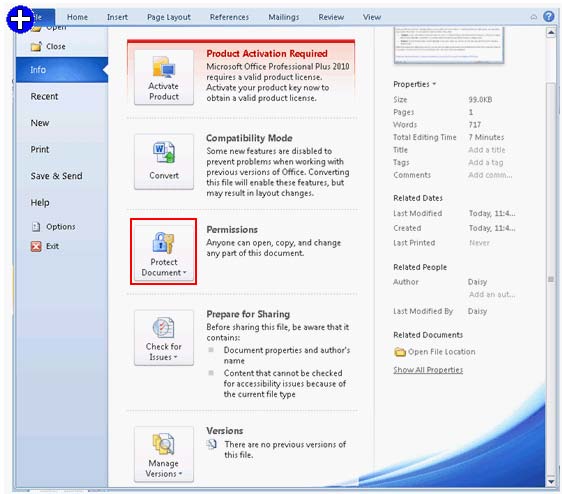This screenshot has width=562, height=494.
Task: Click the 'Prepare for Sharing' heading
Action: (248, 314)
